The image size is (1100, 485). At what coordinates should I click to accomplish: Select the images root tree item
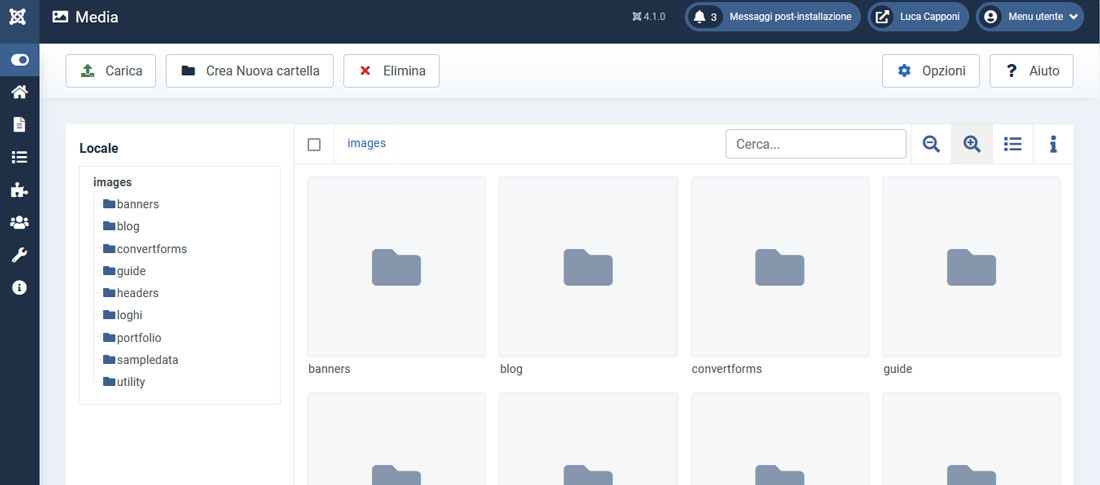(x=112, y=182)
